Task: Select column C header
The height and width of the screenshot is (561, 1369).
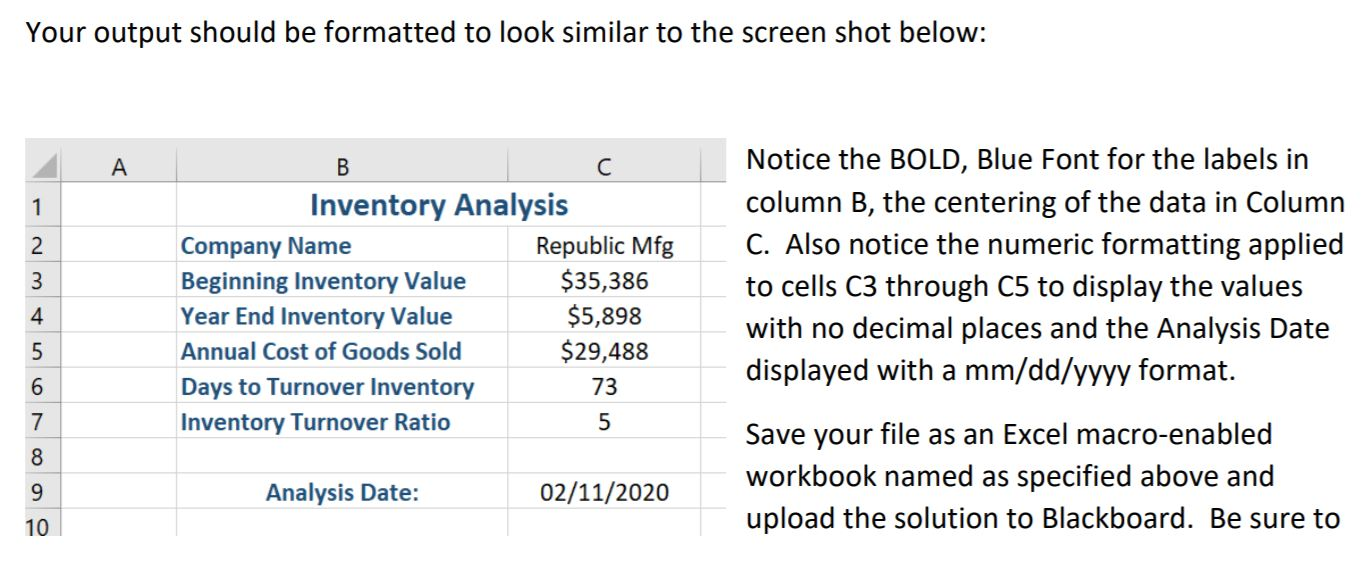Action: click(604, 165)
